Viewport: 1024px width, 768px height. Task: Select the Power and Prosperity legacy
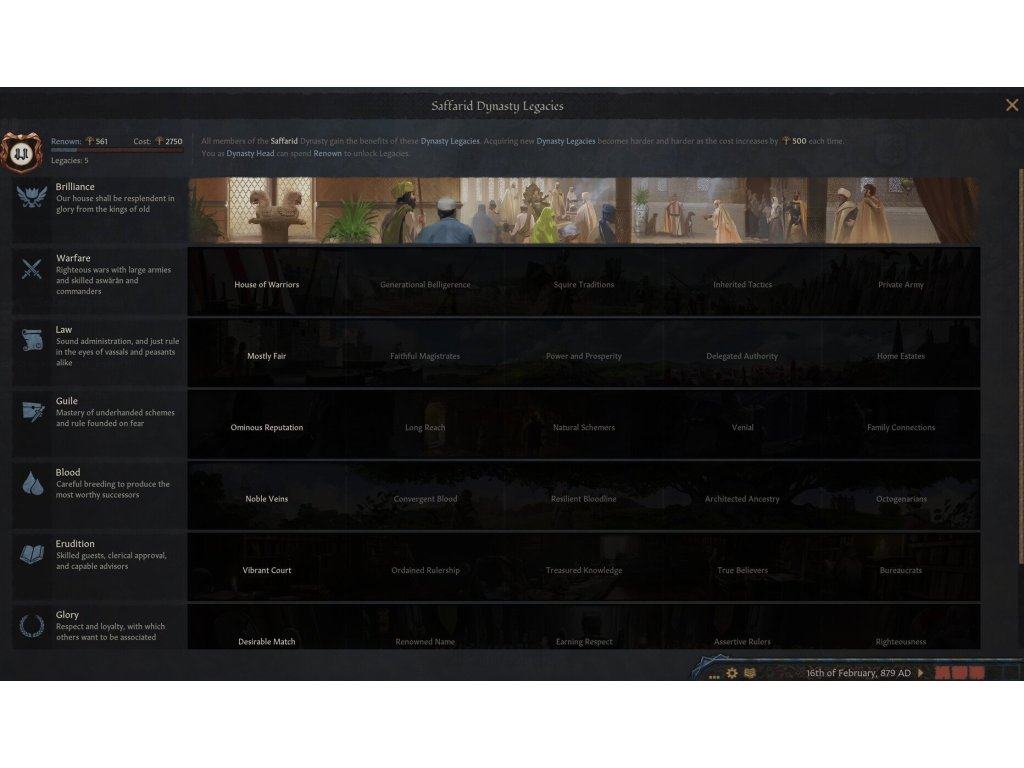(x=584, y=356)
